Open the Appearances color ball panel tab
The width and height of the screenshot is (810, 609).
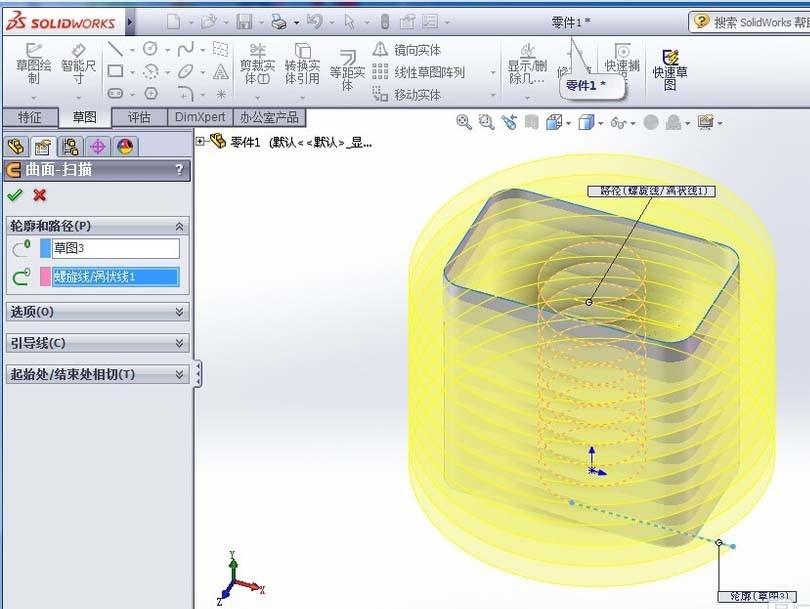(x=125, y=146)
